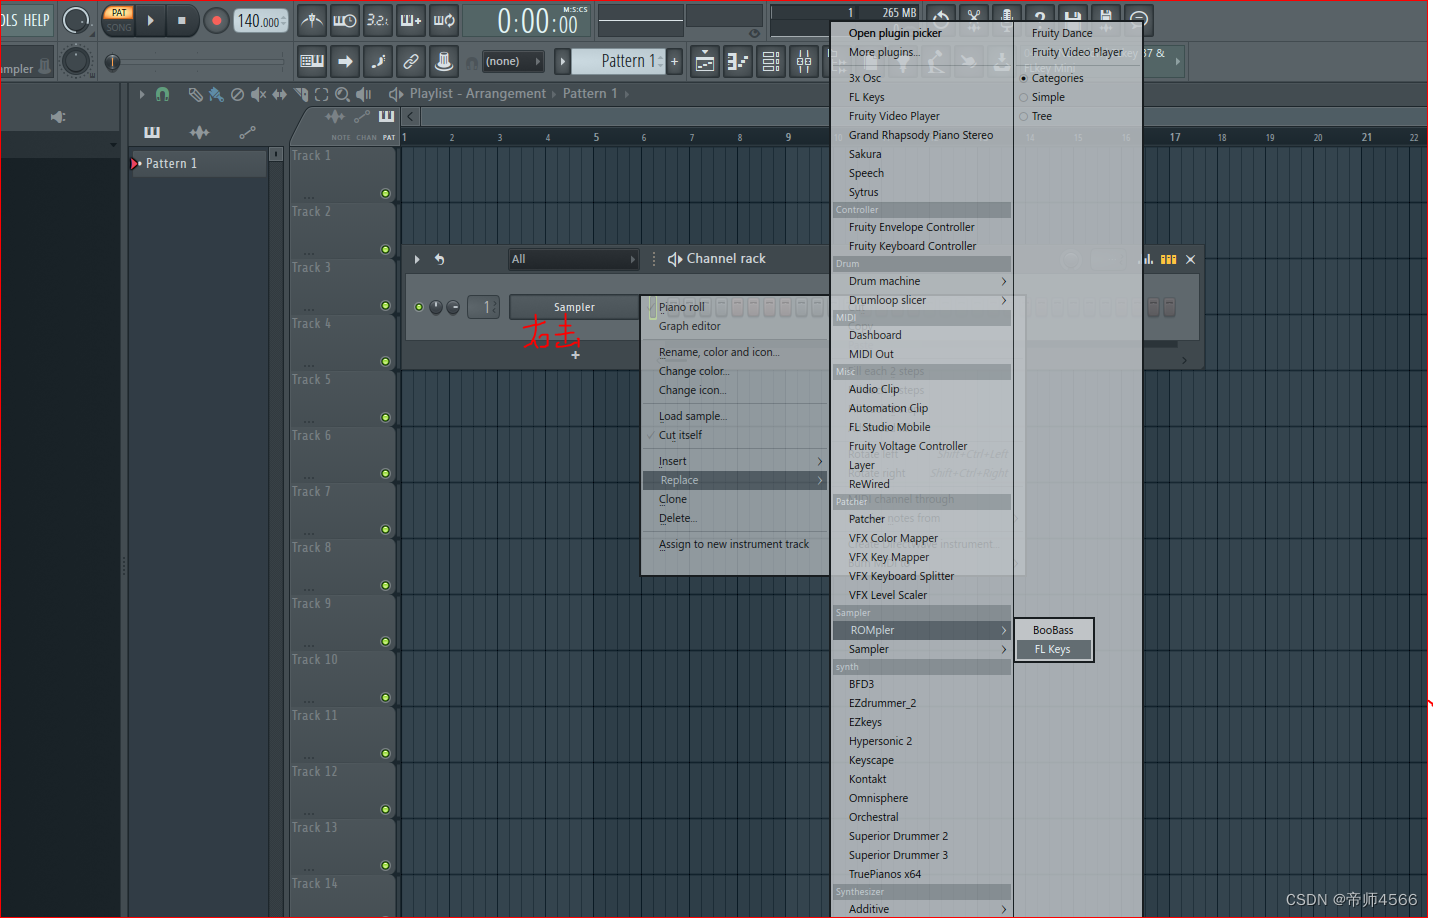This screenshot has height=918, width=1433.
Task: Open the mixer view icon
Action: 804,62
